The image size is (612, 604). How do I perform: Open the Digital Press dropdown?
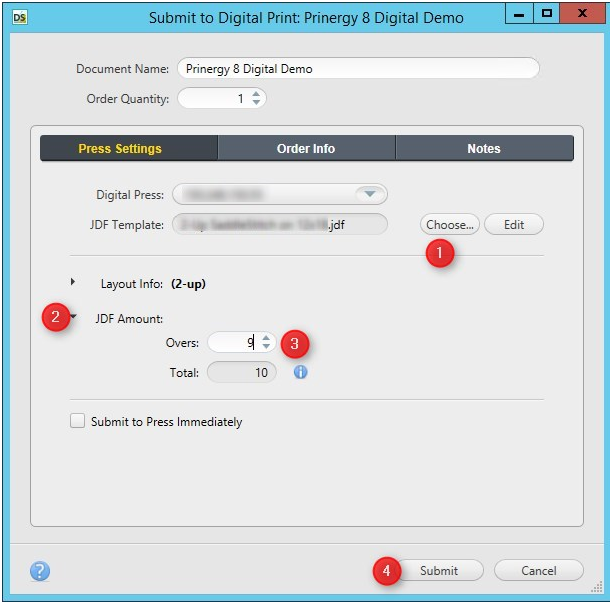[x=279, y=194]
